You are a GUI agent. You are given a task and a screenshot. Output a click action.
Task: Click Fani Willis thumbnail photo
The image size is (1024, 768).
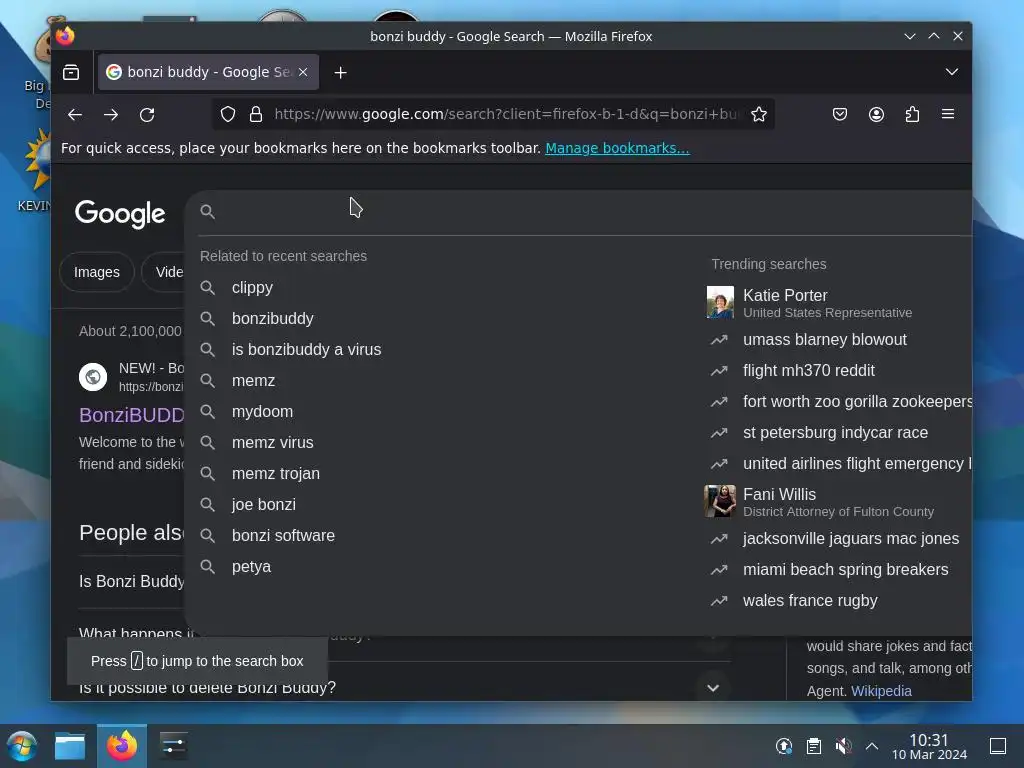click(x=720, y=501)
